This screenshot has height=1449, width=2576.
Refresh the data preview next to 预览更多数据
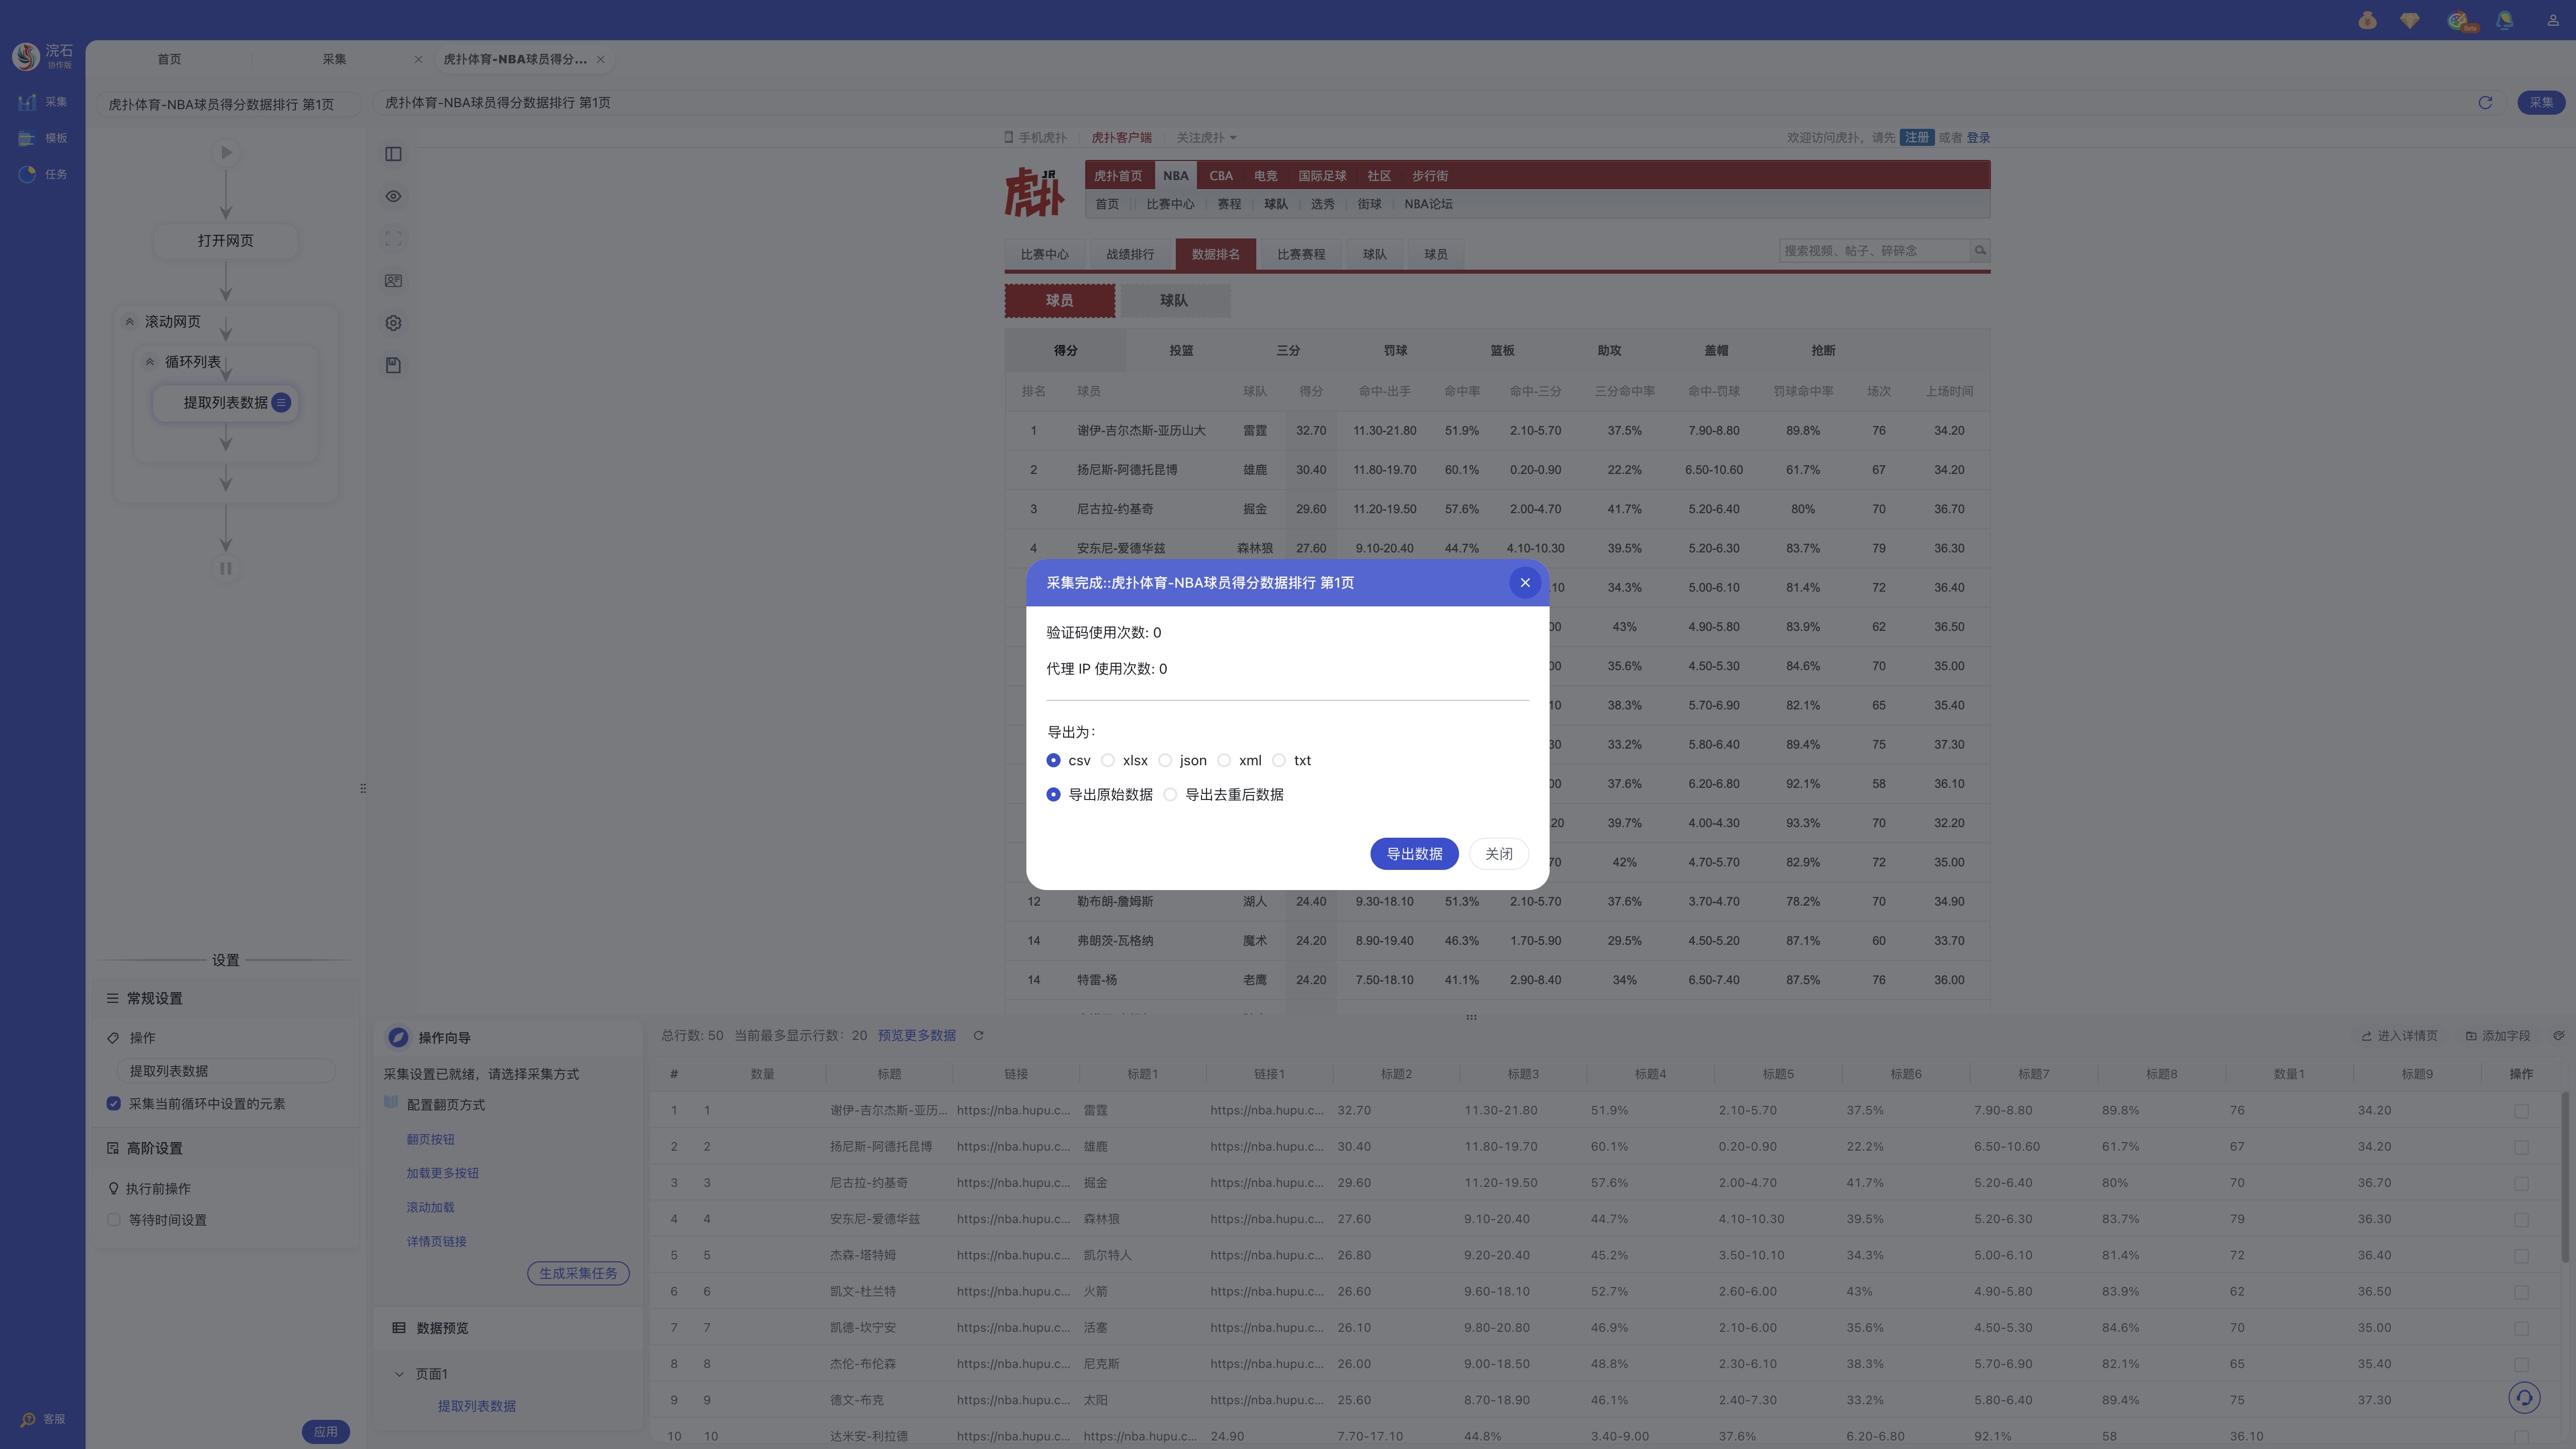[x=978, y=1036]
